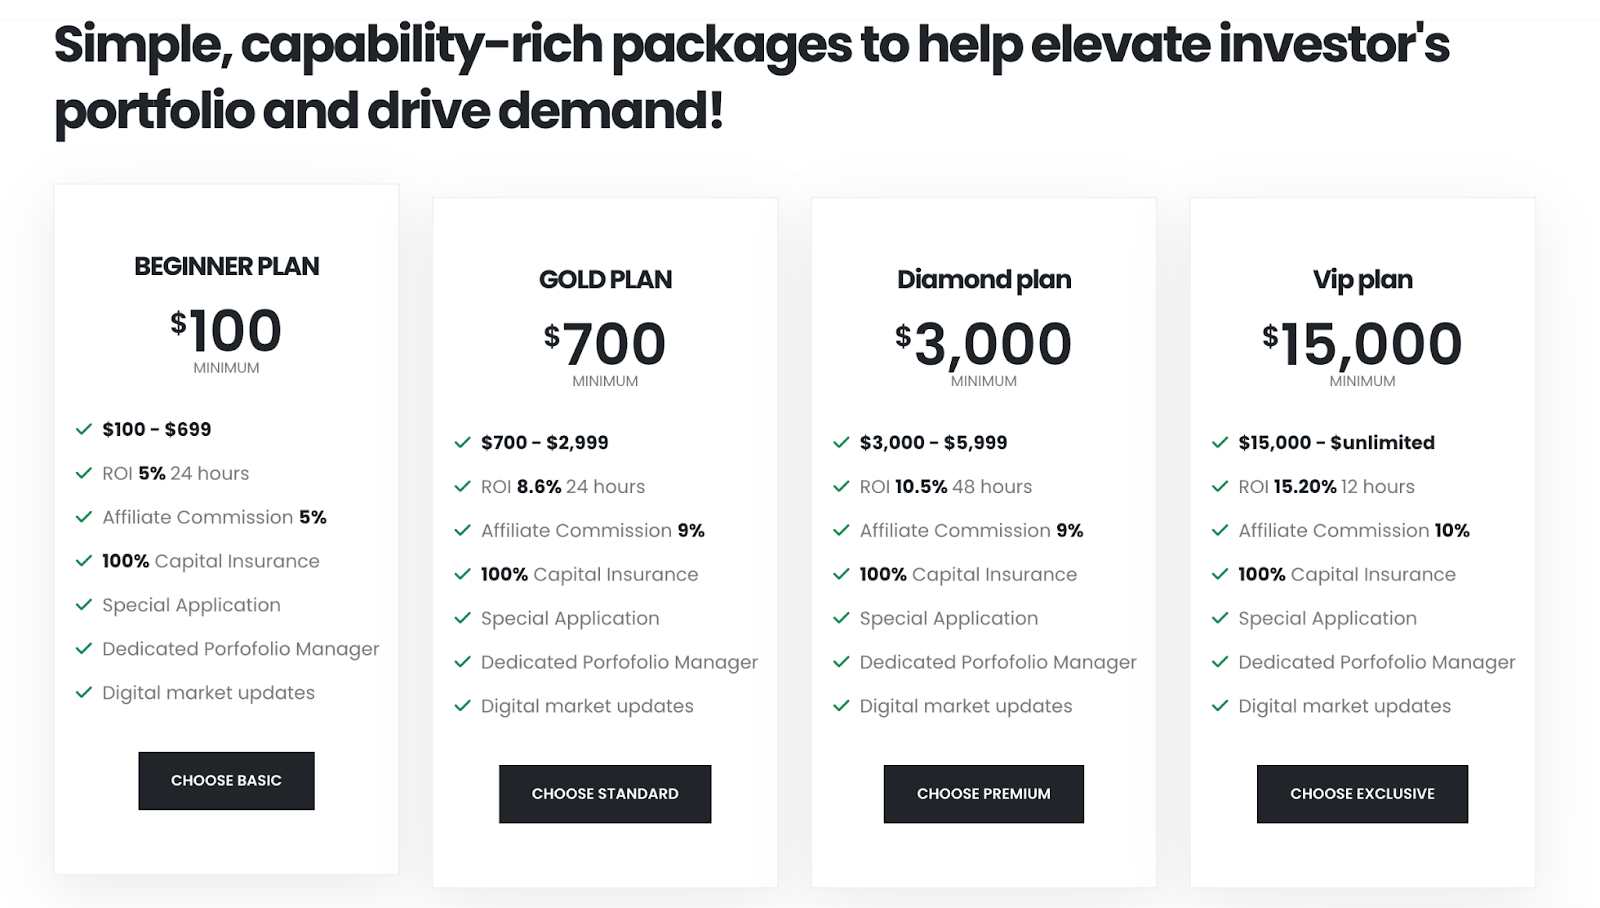Click checkmark by Gold plan Special Application
This screenshot has height=908, width=1600.
click(x=462, y=618)
